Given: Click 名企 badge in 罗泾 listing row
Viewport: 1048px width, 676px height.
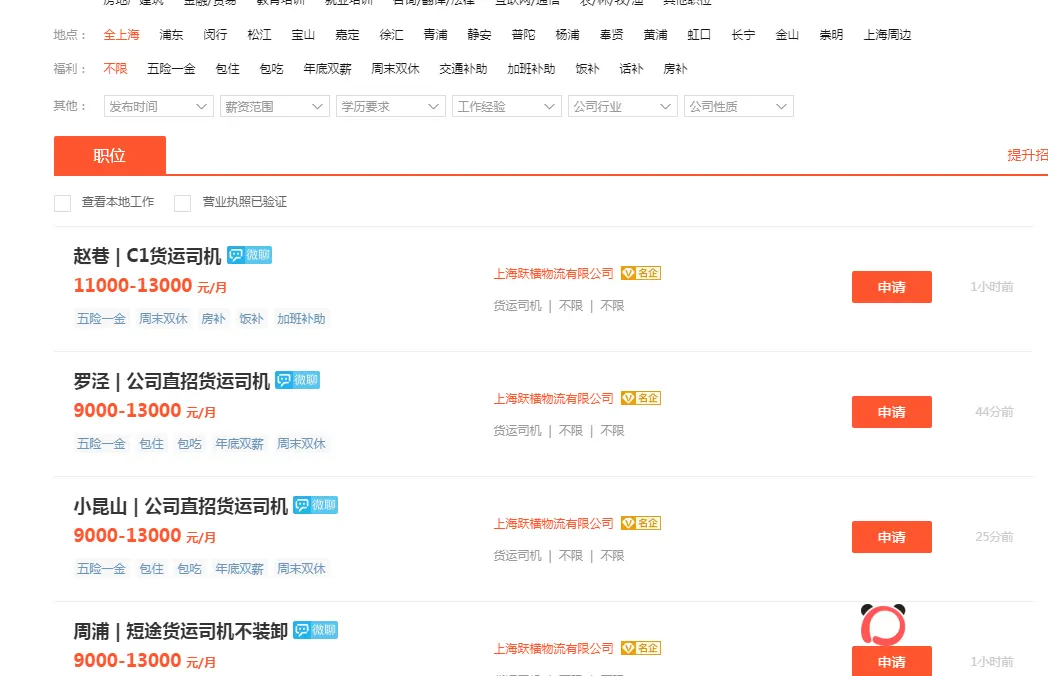Looking at the screenshot, I should coord(641,398).
